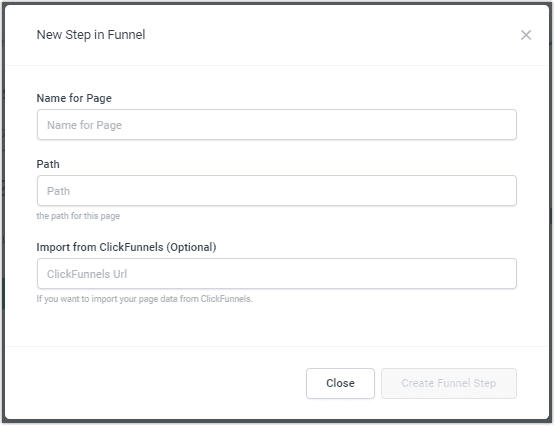The image size is (555, 426).
Task: Click the ClickFunnels import helper text below the field
Action: pos(144,299)
